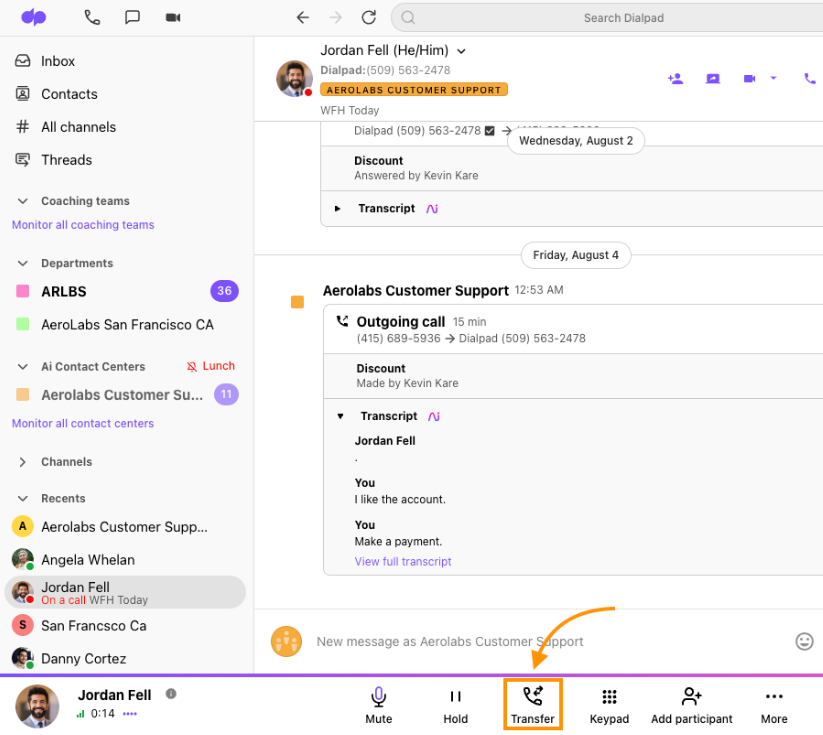823x735 pixels.
Task: Open the emoji picker
Action: coord(804,641)
